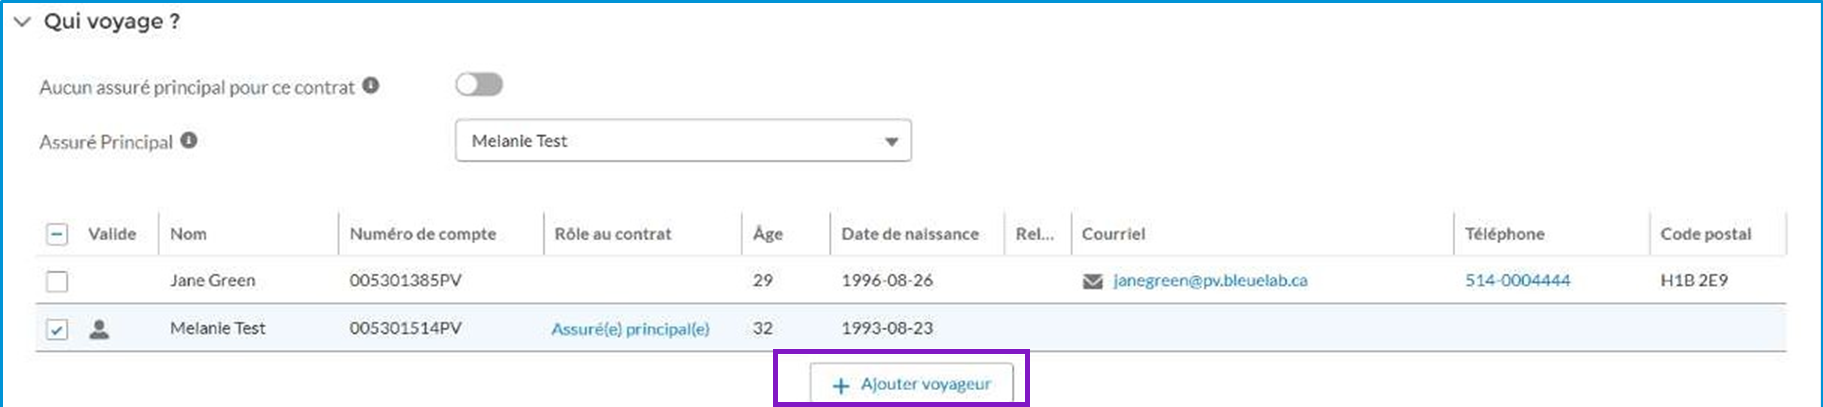Sort by Rôle au contrat column header

[x=613, y=234]
